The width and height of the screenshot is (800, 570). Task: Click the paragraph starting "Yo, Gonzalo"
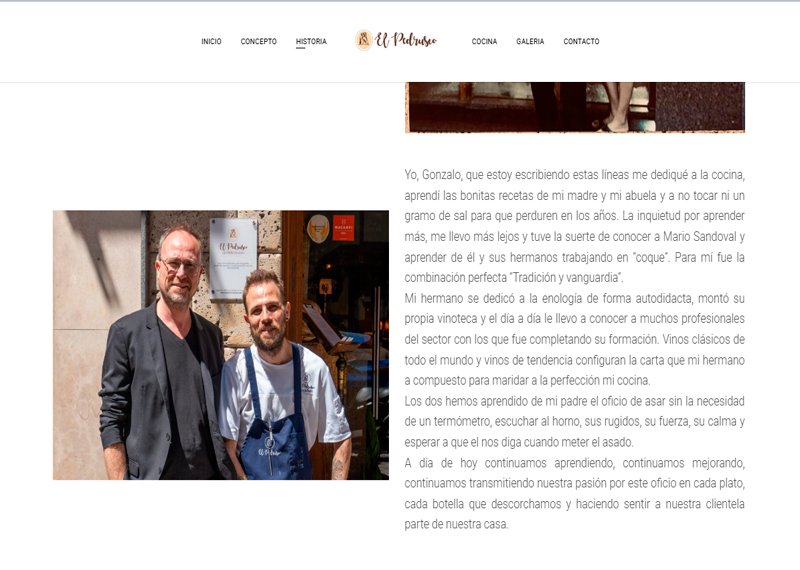pos(574,226)
